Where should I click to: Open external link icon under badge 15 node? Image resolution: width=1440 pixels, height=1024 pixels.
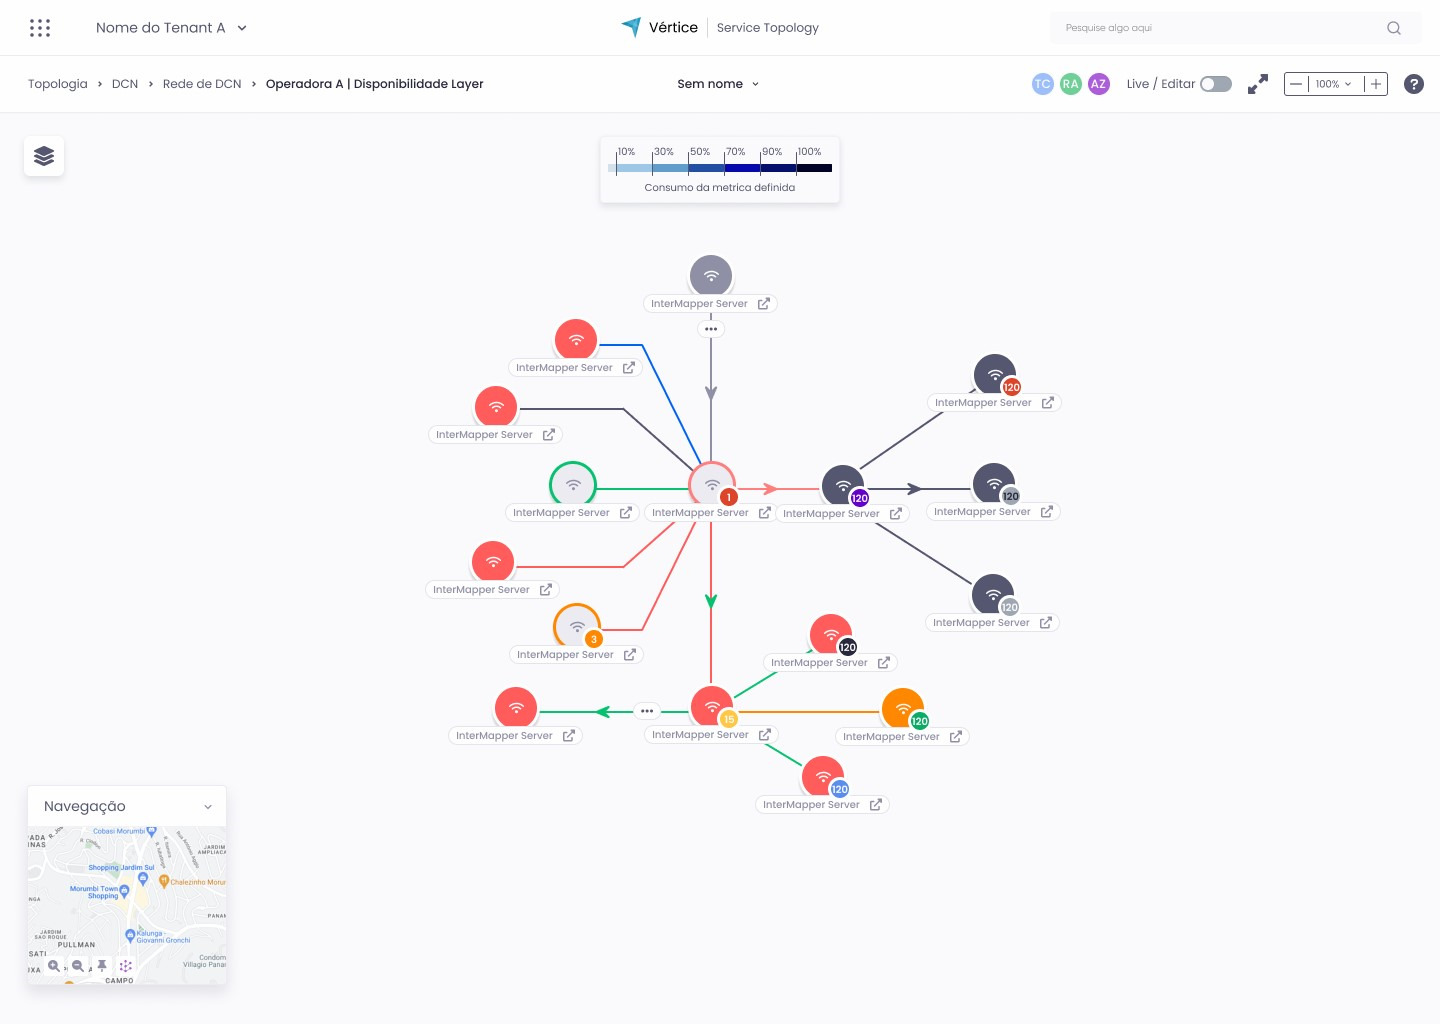765,735
